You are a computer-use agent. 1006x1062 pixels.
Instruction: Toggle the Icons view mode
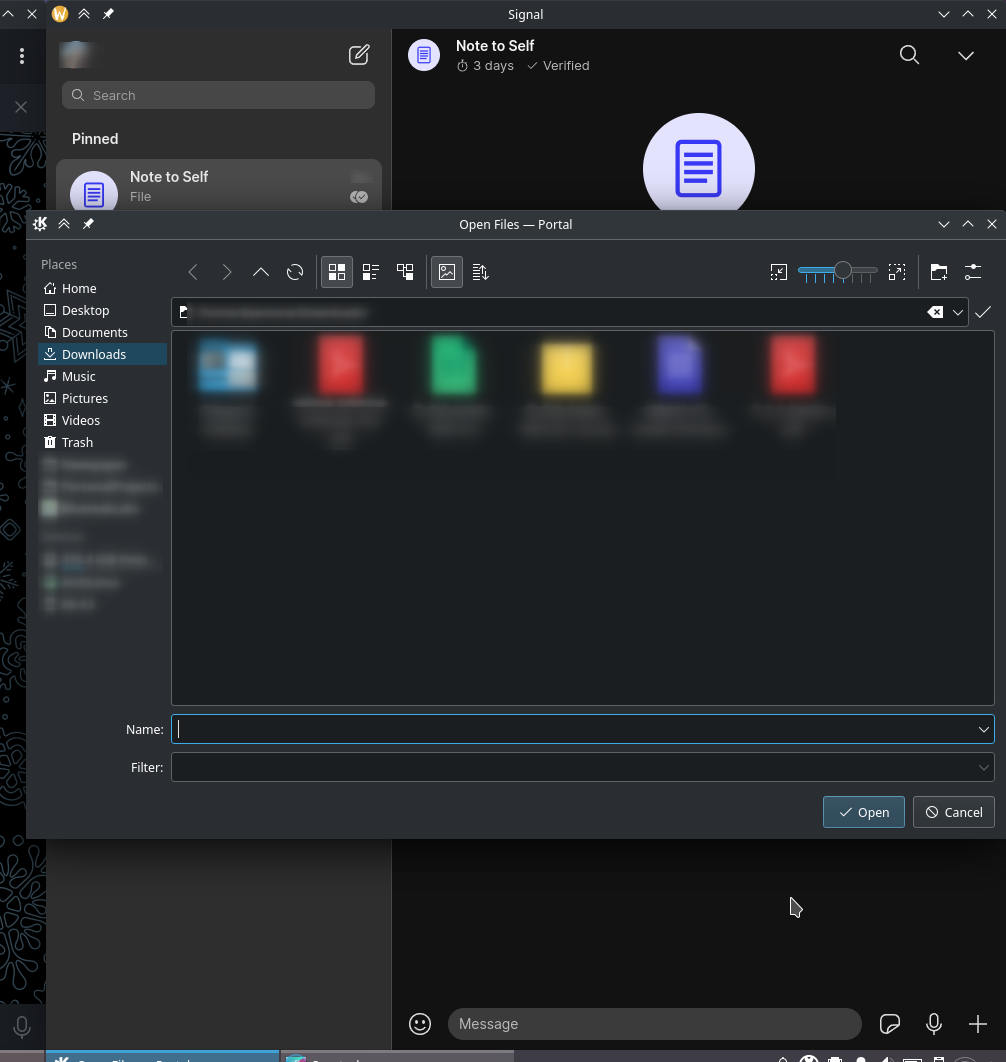click(337, 271)
